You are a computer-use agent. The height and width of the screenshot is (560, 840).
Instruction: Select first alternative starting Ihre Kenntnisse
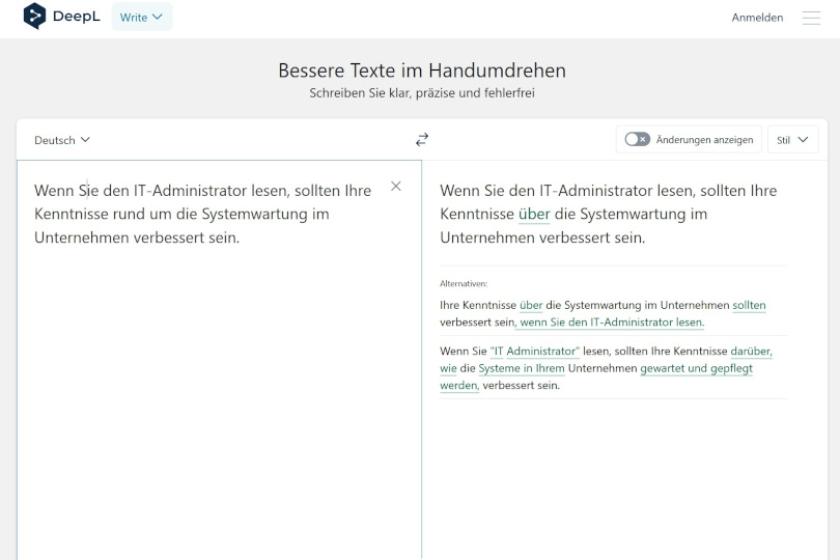[x=613, y=313]
